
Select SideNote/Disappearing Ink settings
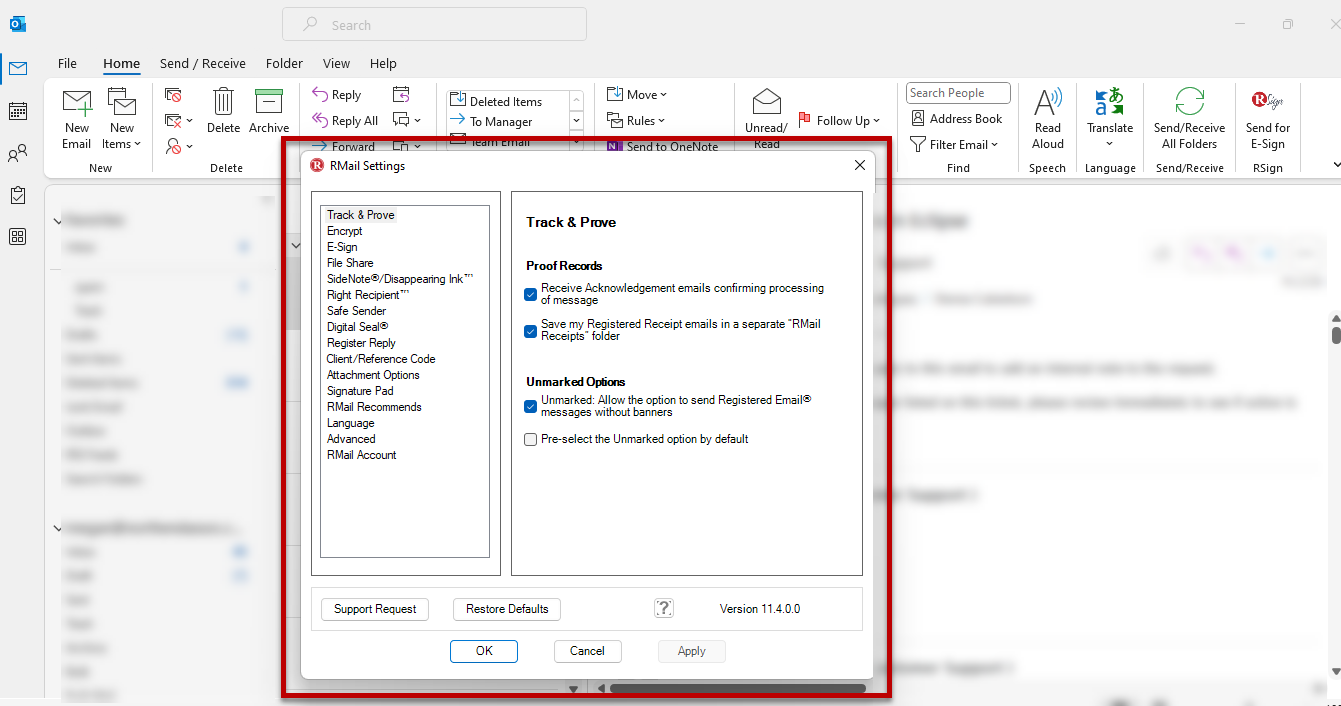(400, 279)
